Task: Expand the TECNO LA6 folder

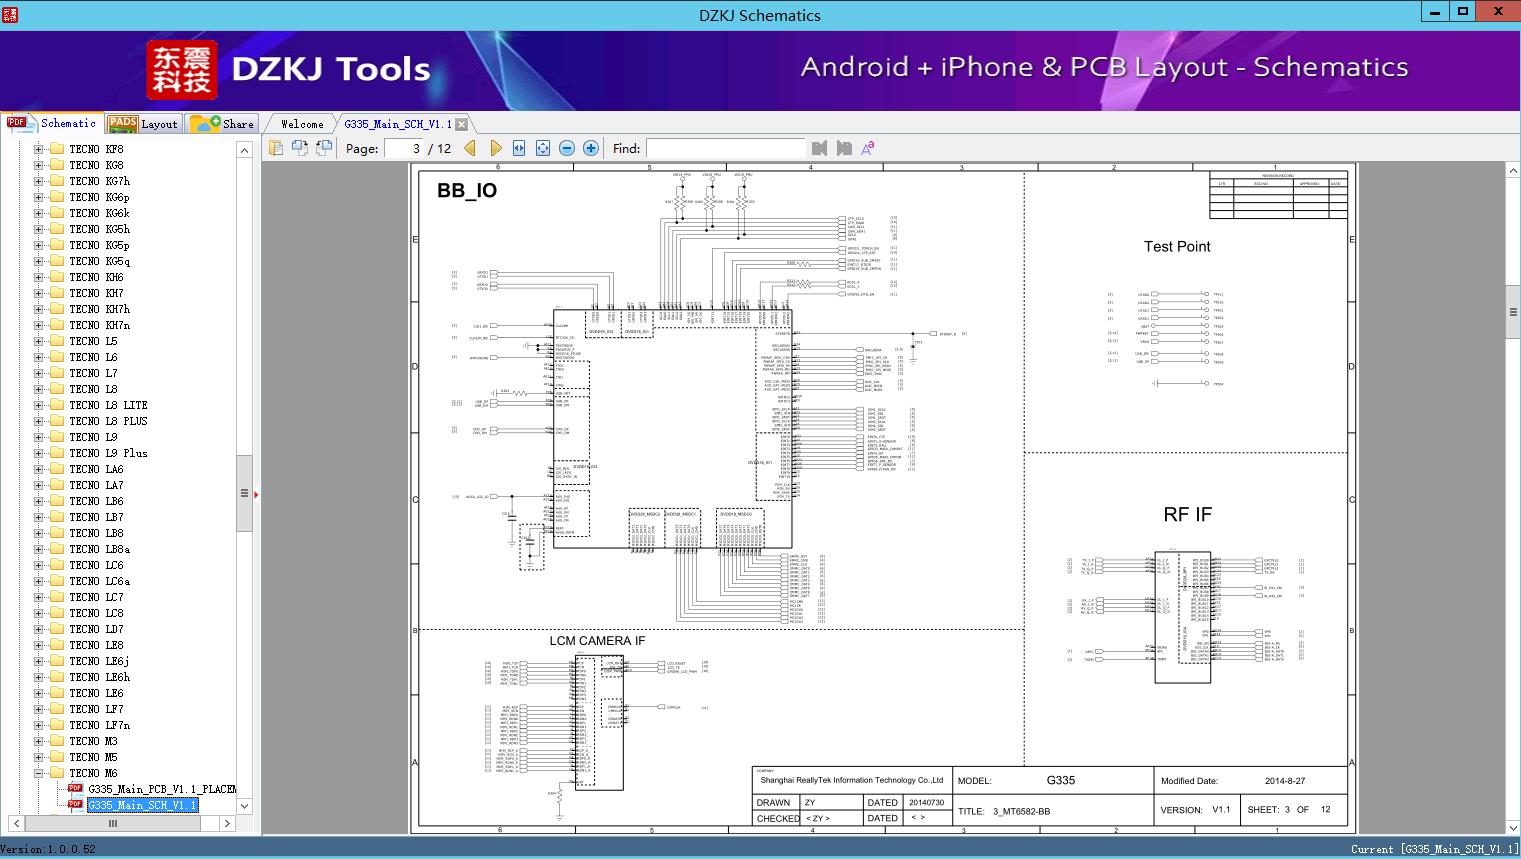Action: 39,469
